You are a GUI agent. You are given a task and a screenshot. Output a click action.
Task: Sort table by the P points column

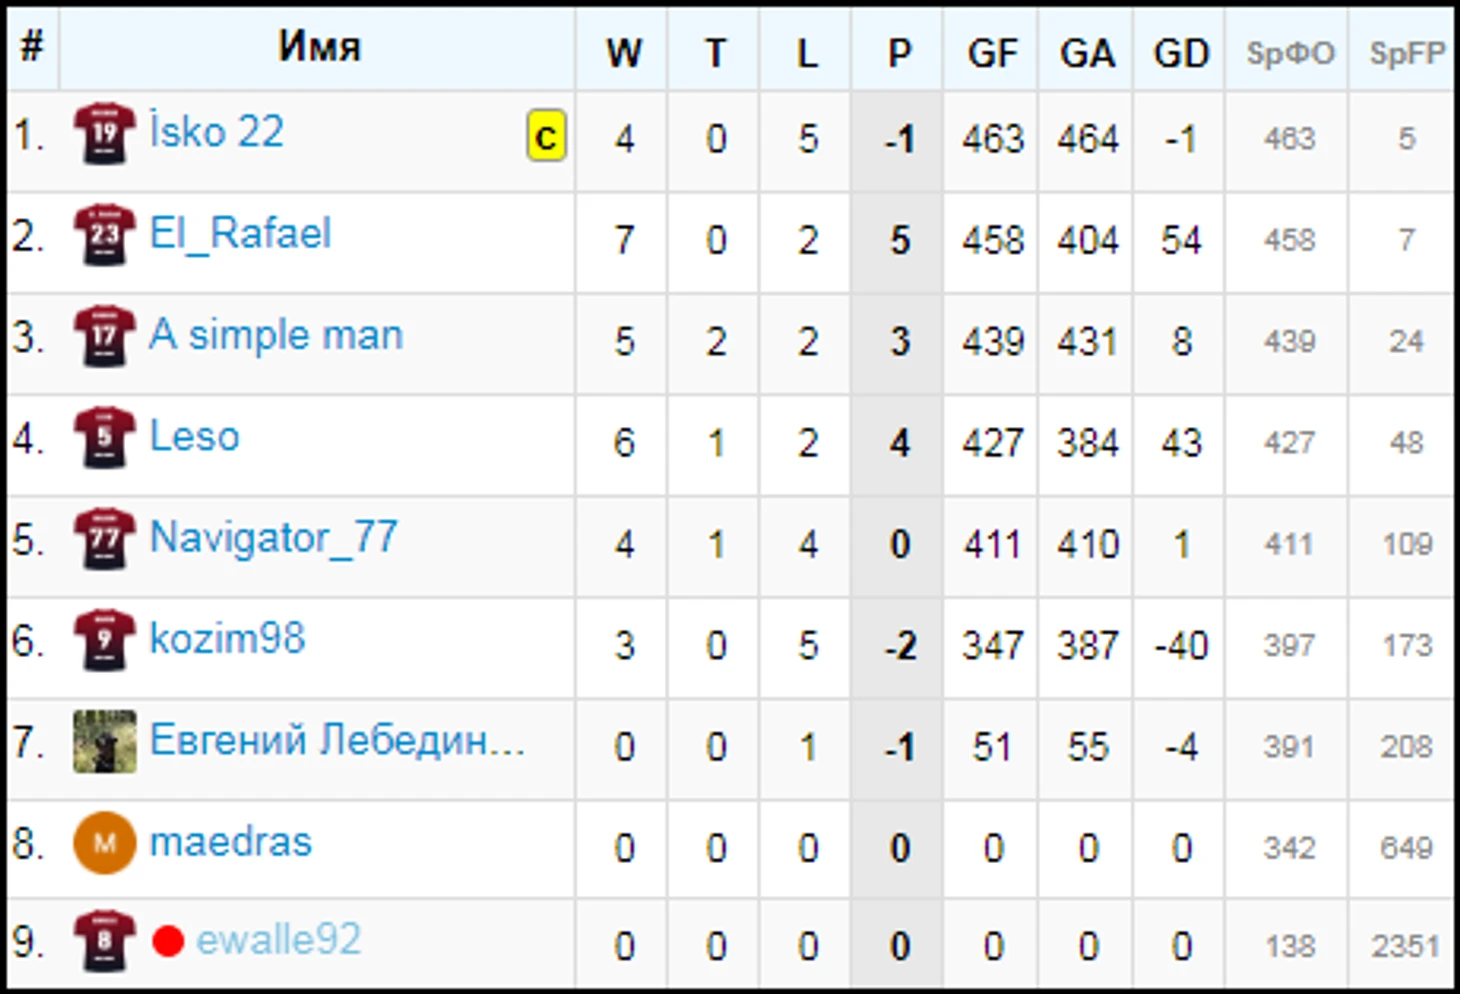point(899,52)
